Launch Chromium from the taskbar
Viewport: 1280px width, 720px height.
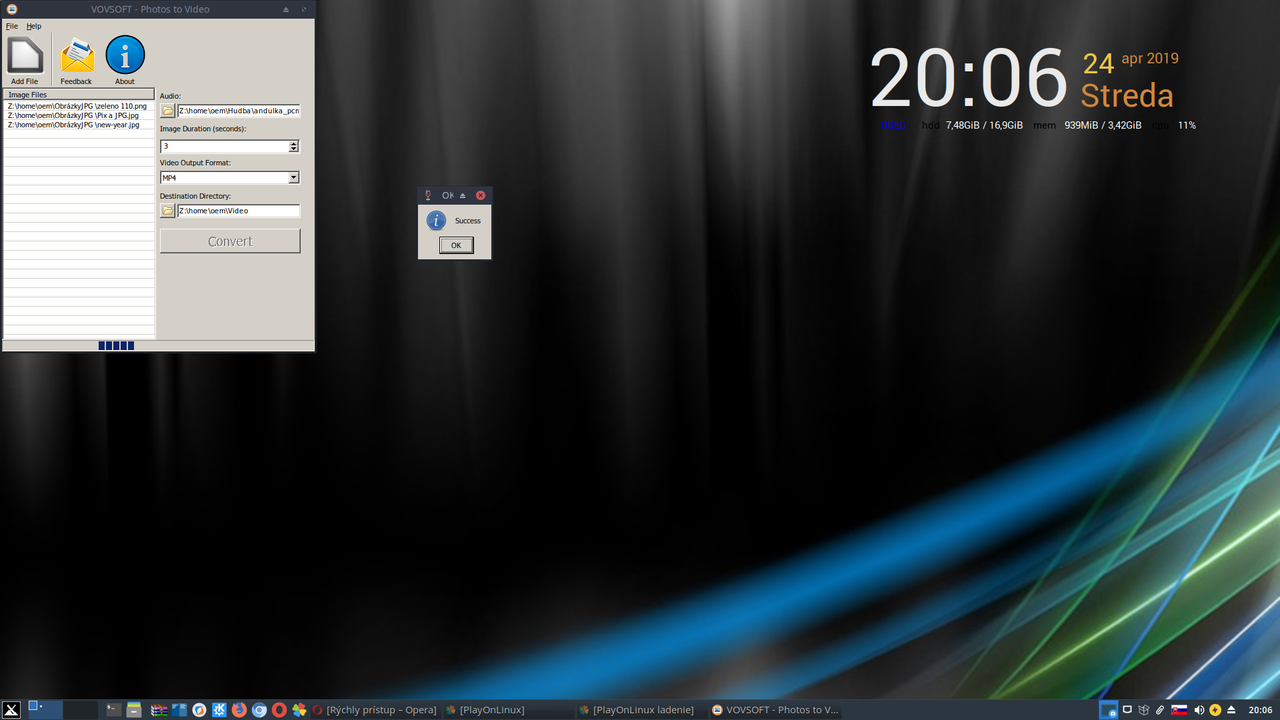tap(259, 710)
